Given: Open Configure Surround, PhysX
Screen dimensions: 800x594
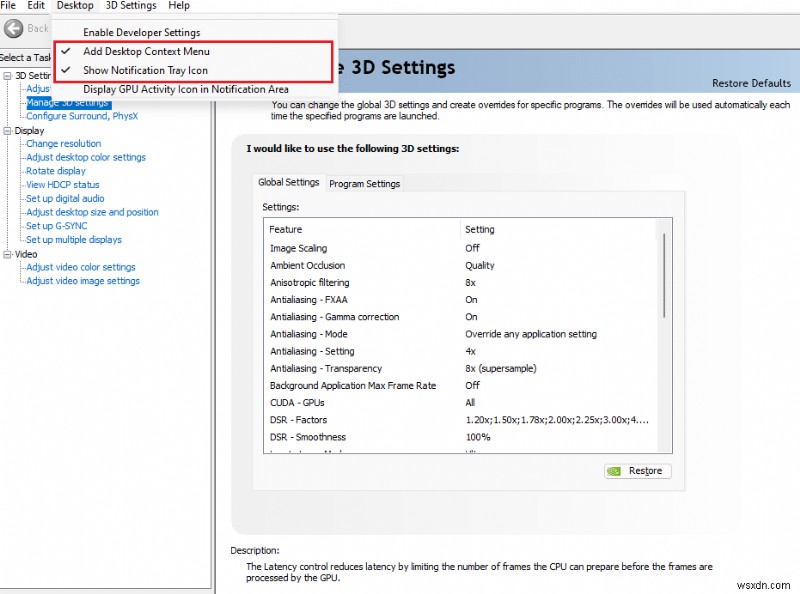Looking at the screenshot, I should 82,116.
